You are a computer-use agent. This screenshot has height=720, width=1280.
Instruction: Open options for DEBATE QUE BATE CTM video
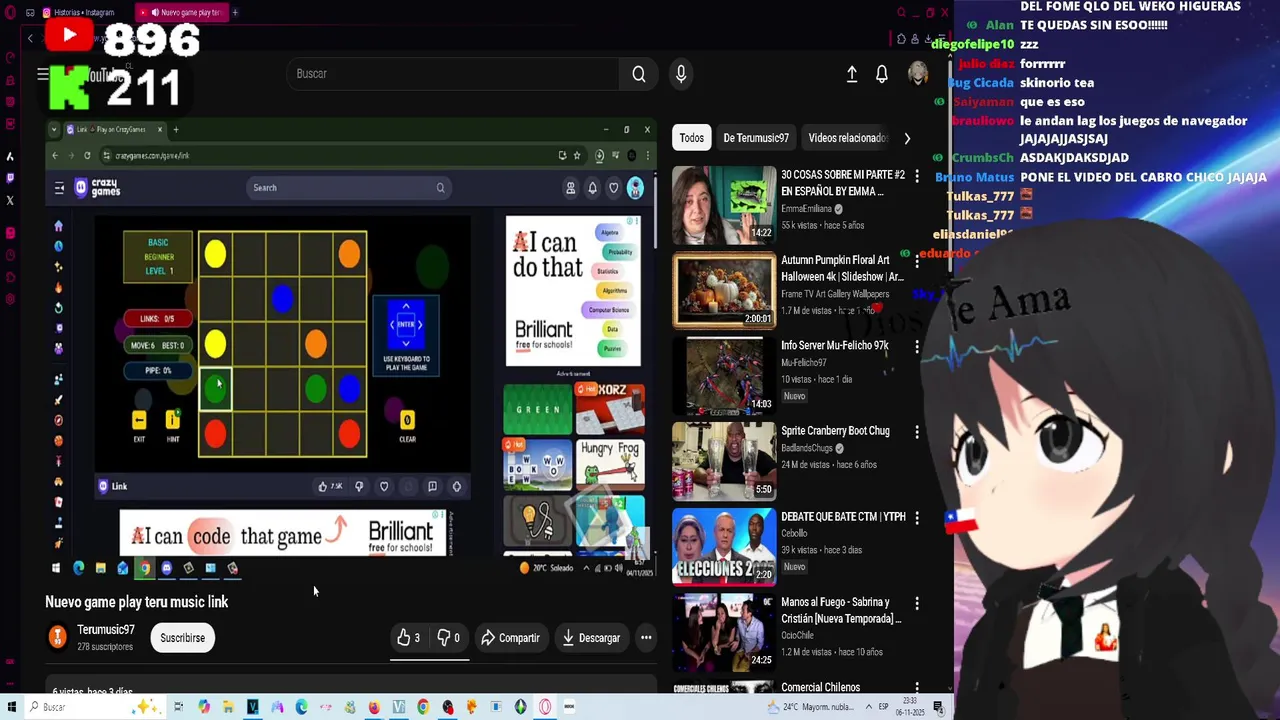(917, 518)
